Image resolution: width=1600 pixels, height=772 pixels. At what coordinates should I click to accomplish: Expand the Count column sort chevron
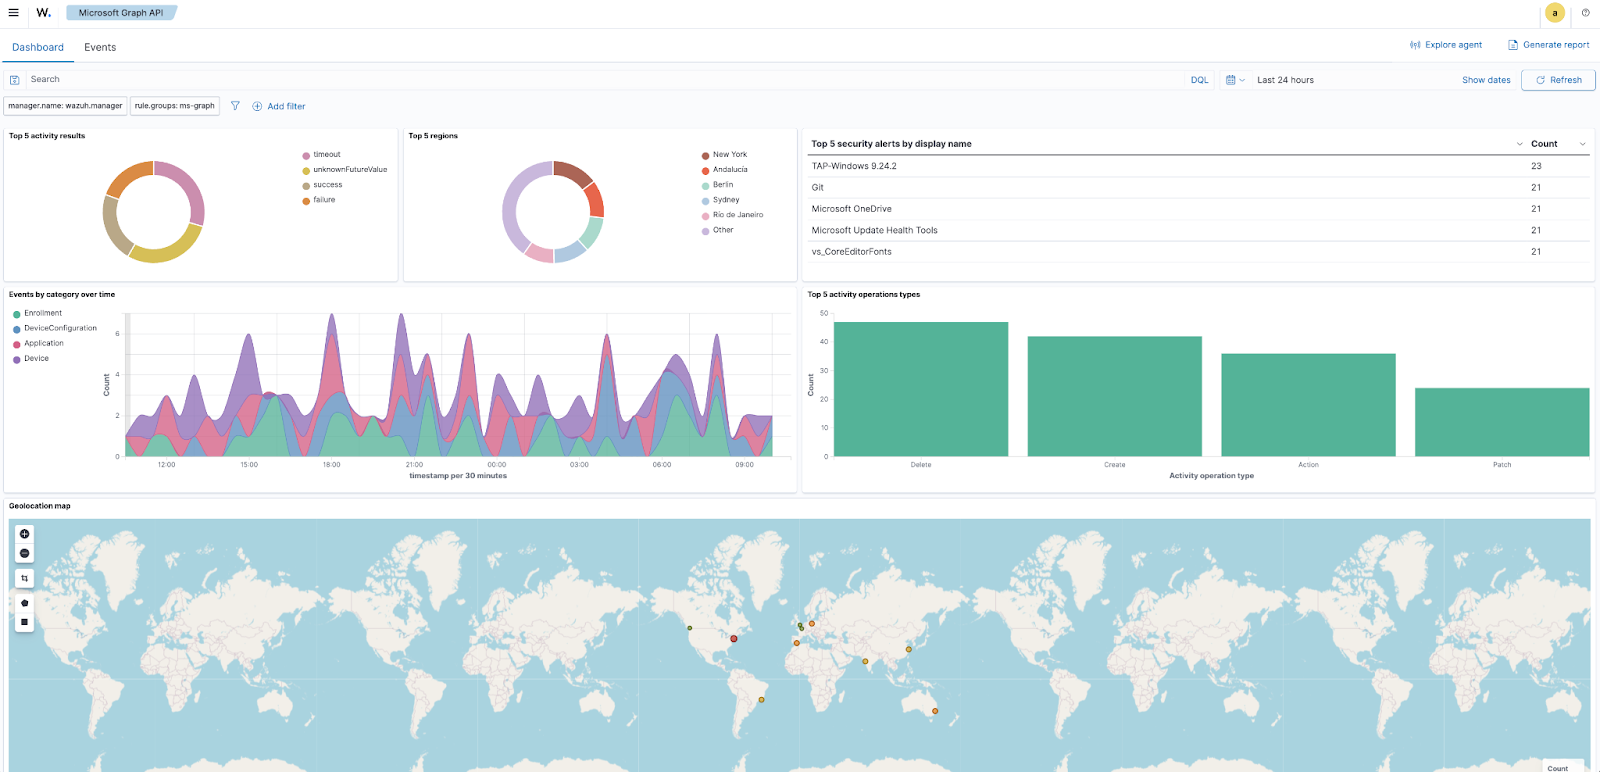[x=1582, y=144]
